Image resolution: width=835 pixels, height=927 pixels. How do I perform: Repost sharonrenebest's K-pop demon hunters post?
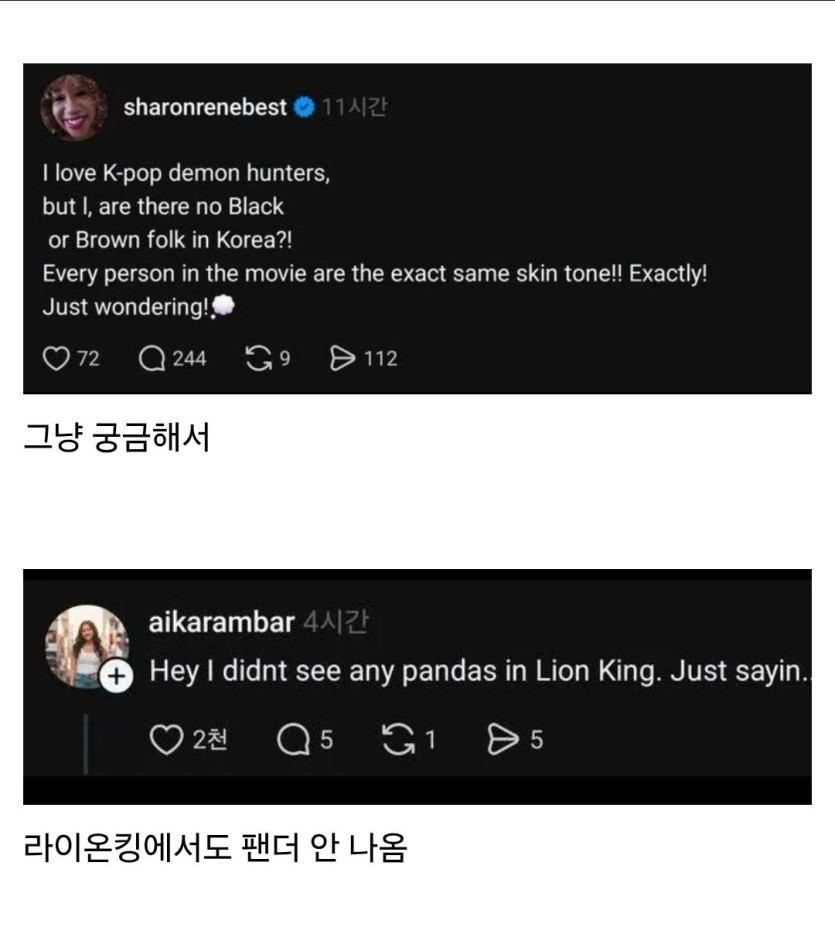[257, 358]
